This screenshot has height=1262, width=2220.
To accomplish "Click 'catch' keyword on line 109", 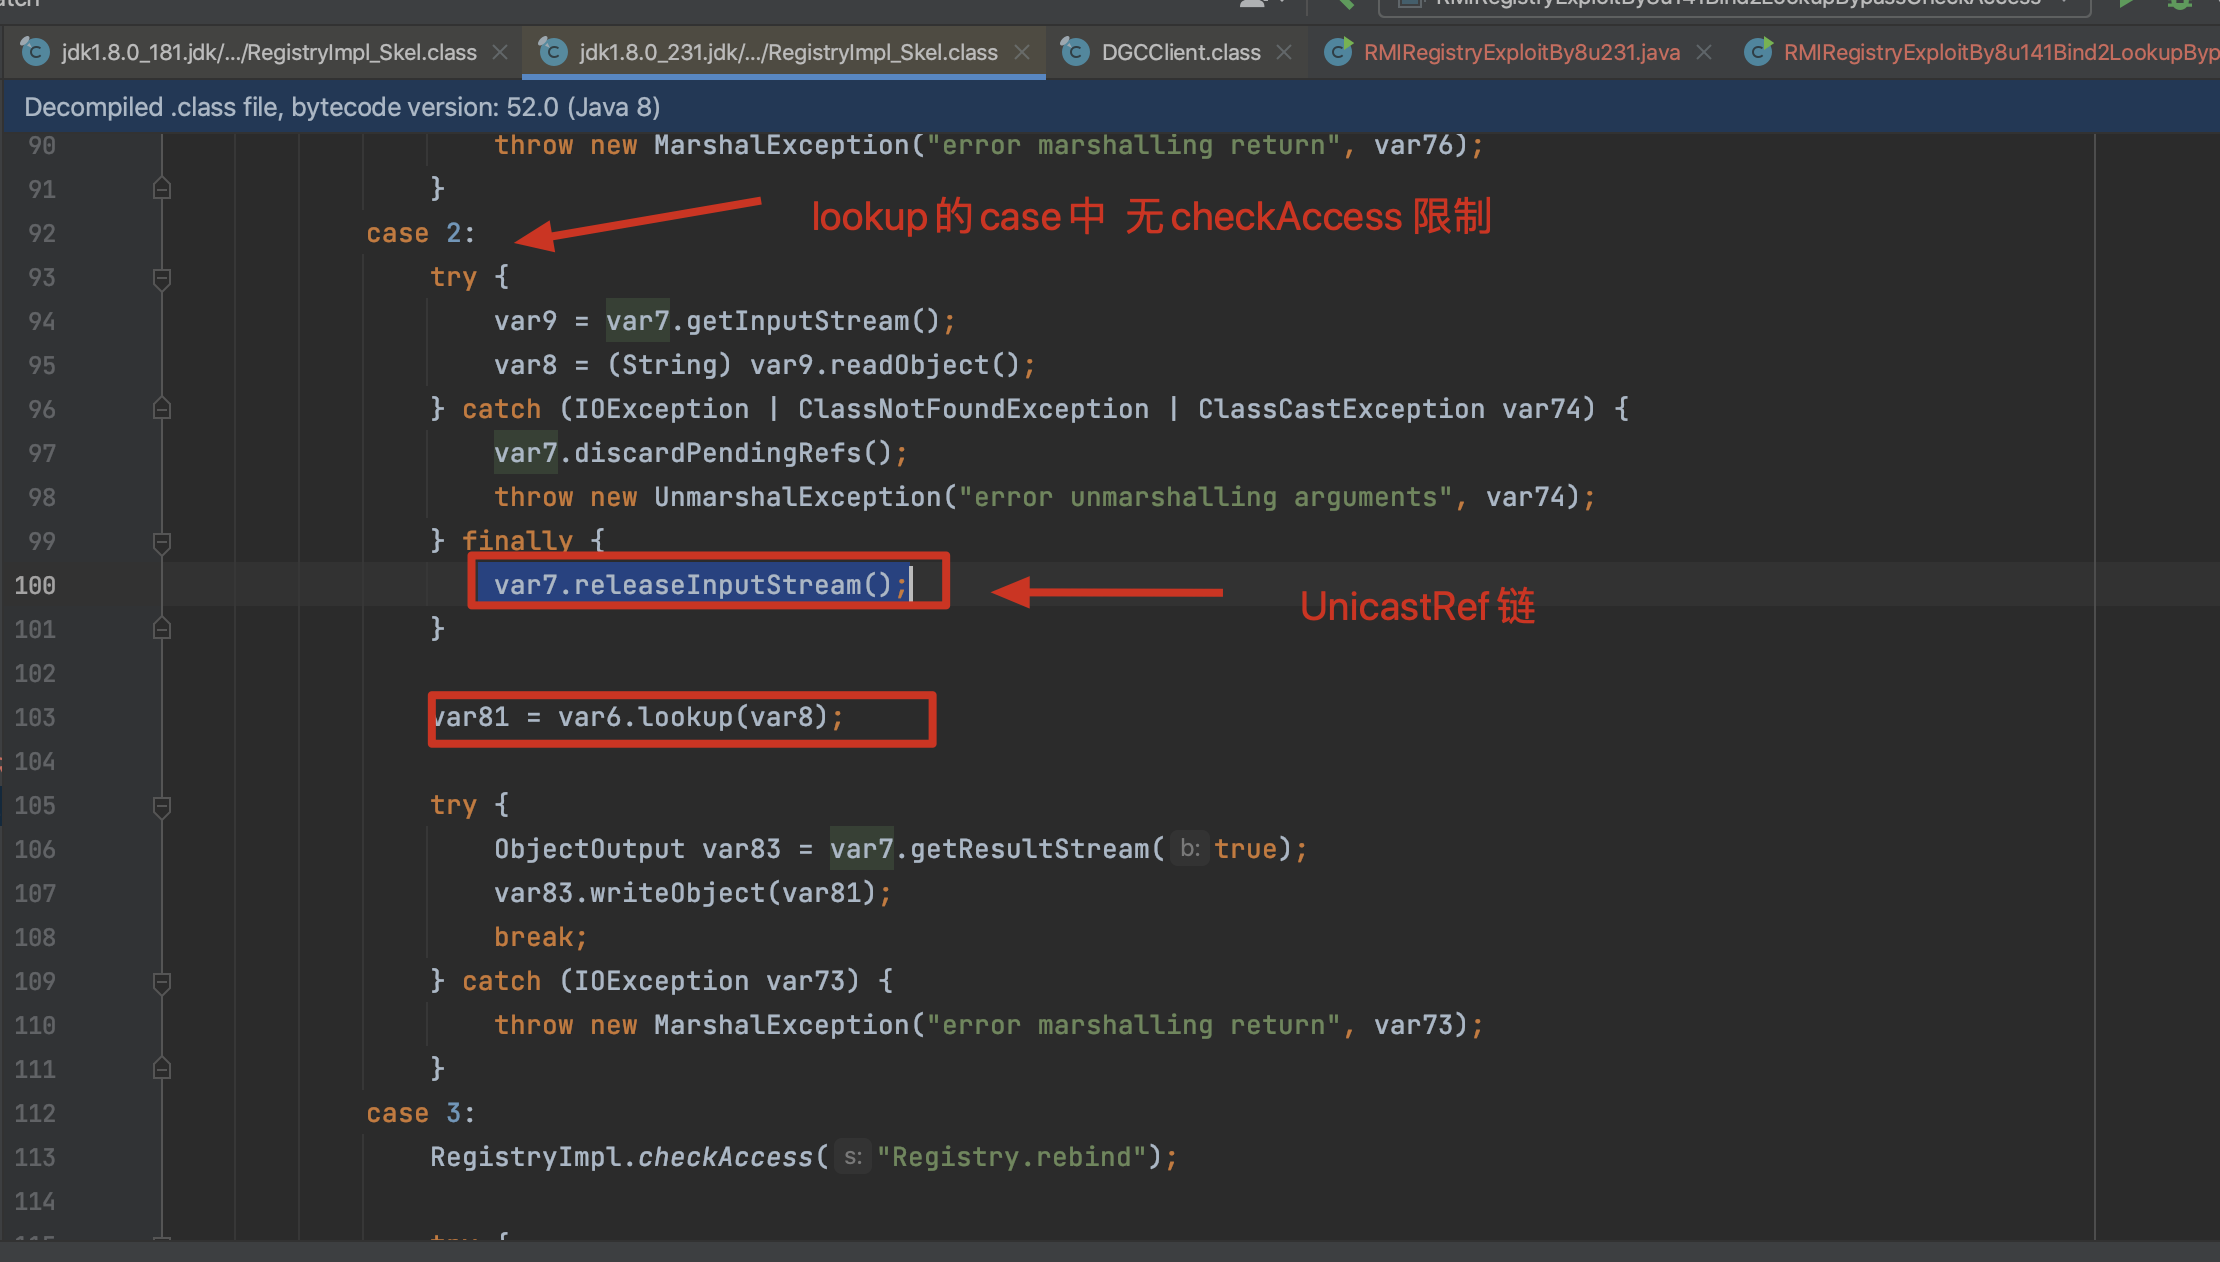I will pyautogui.click(x=501, y=981).
